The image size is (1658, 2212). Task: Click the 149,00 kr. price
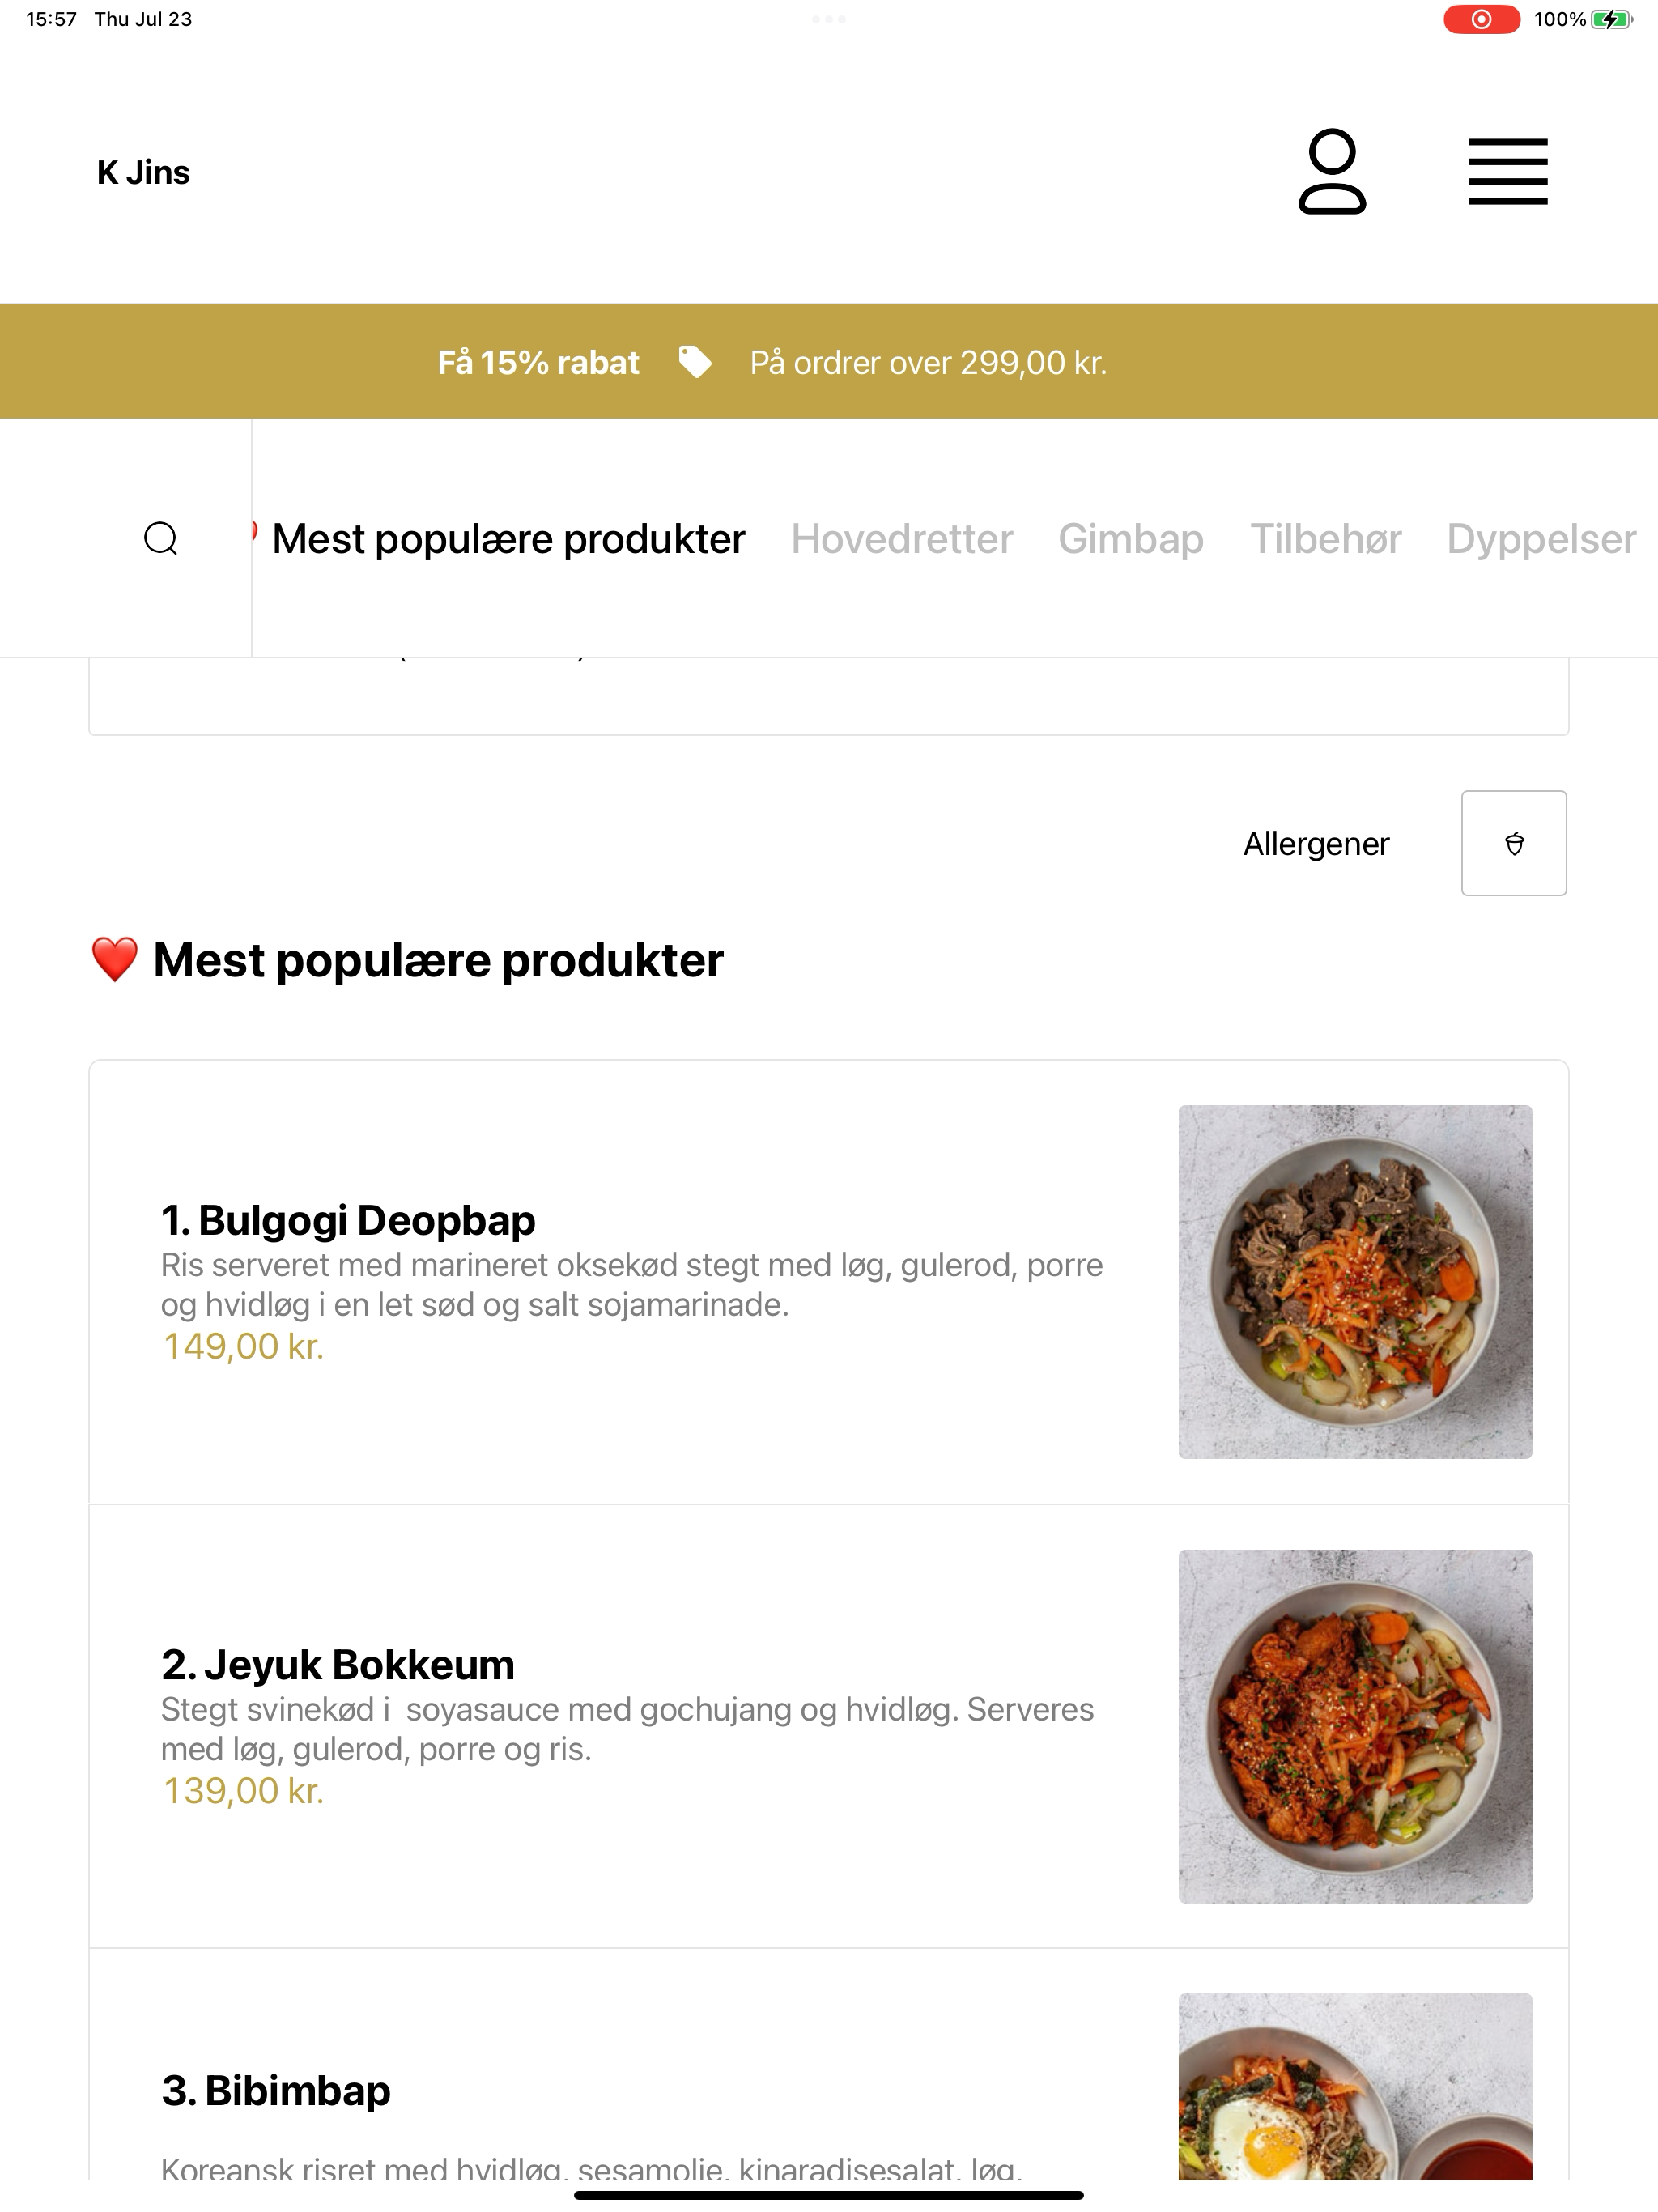(243, 1347)
